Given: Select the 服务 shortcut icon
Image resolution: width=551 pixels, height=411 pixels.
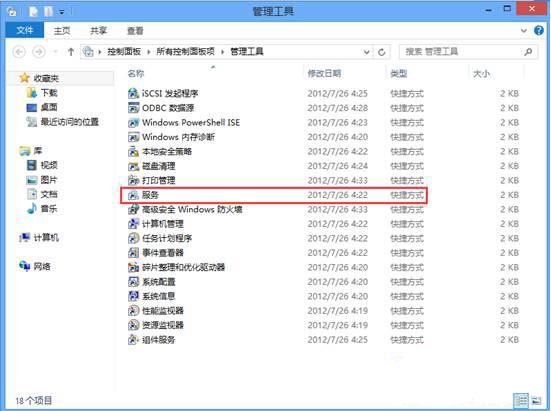Looking at the screenshot, I should [x=134, y=195].
